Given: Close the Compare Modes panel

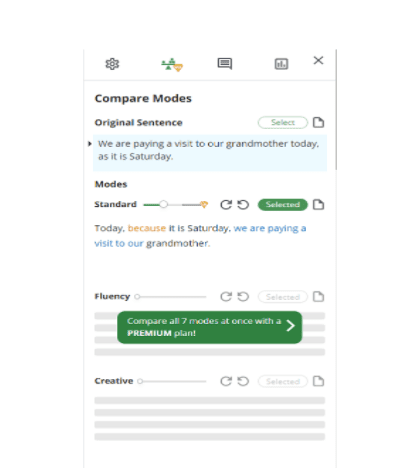Looking at the screenshot, I should pyautogui.click(x=318, y=60).
